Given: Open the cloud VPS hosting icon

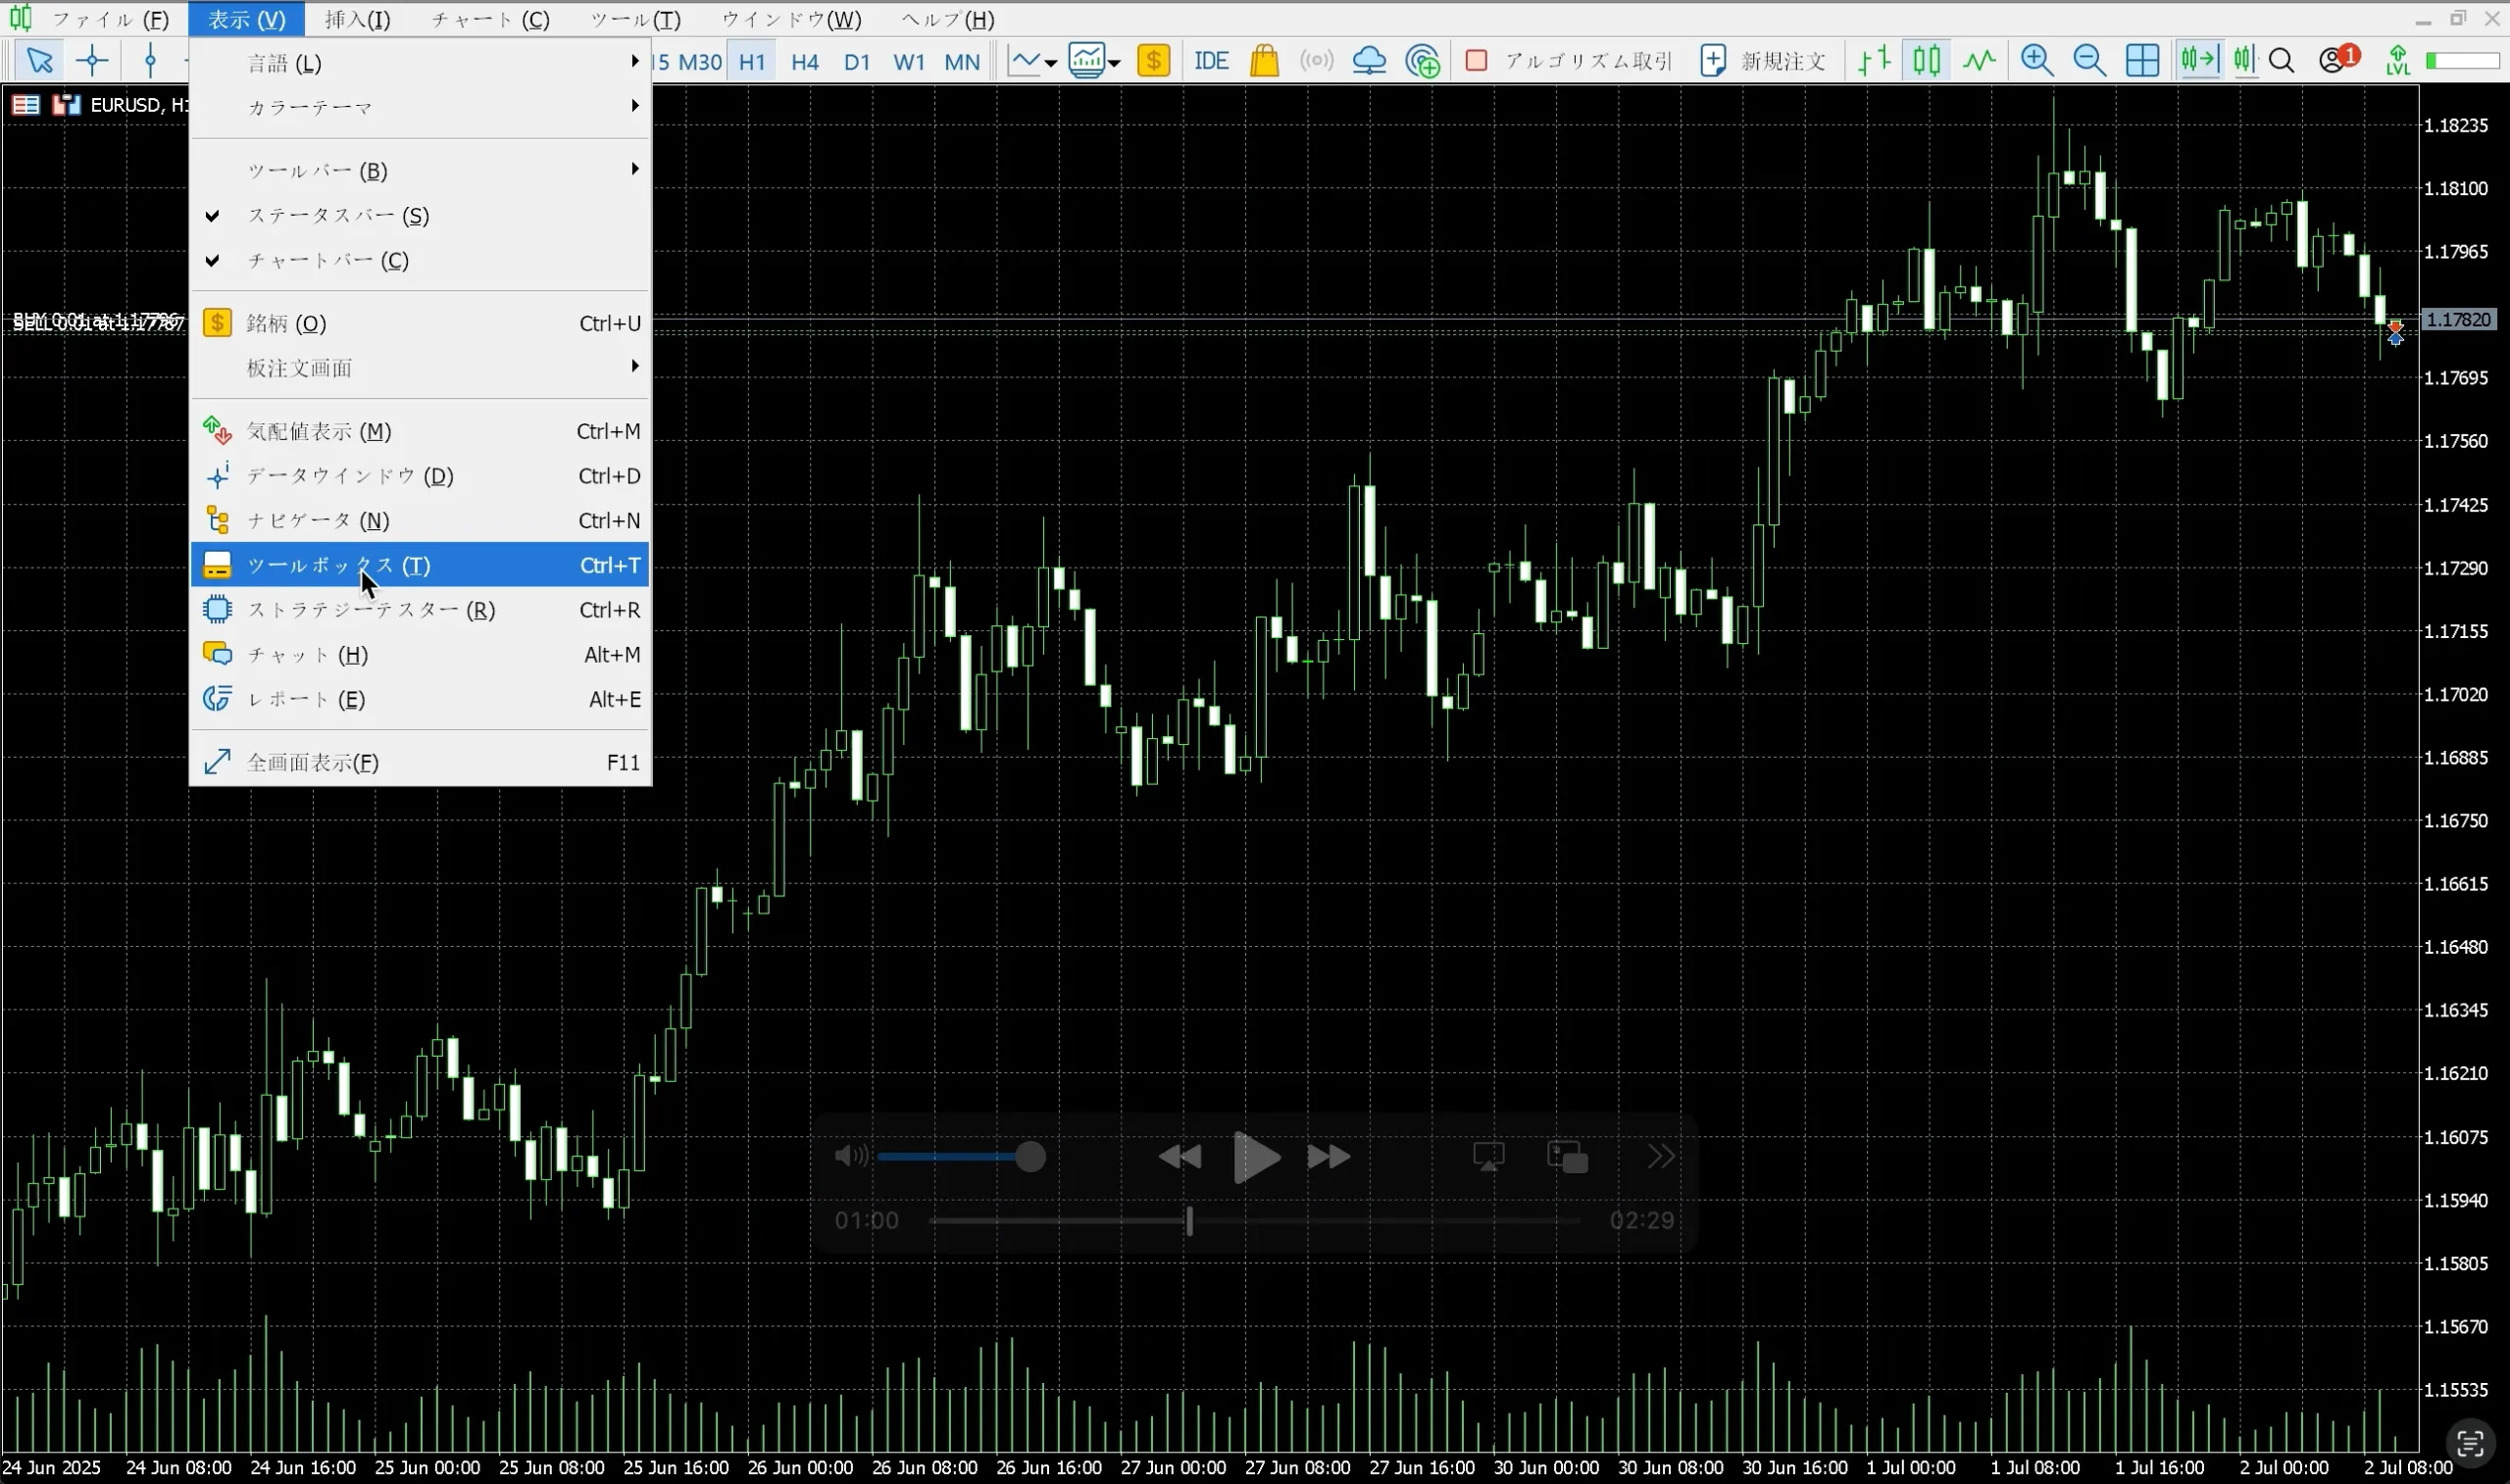Looking at the screenshot, I should 1369,61.
